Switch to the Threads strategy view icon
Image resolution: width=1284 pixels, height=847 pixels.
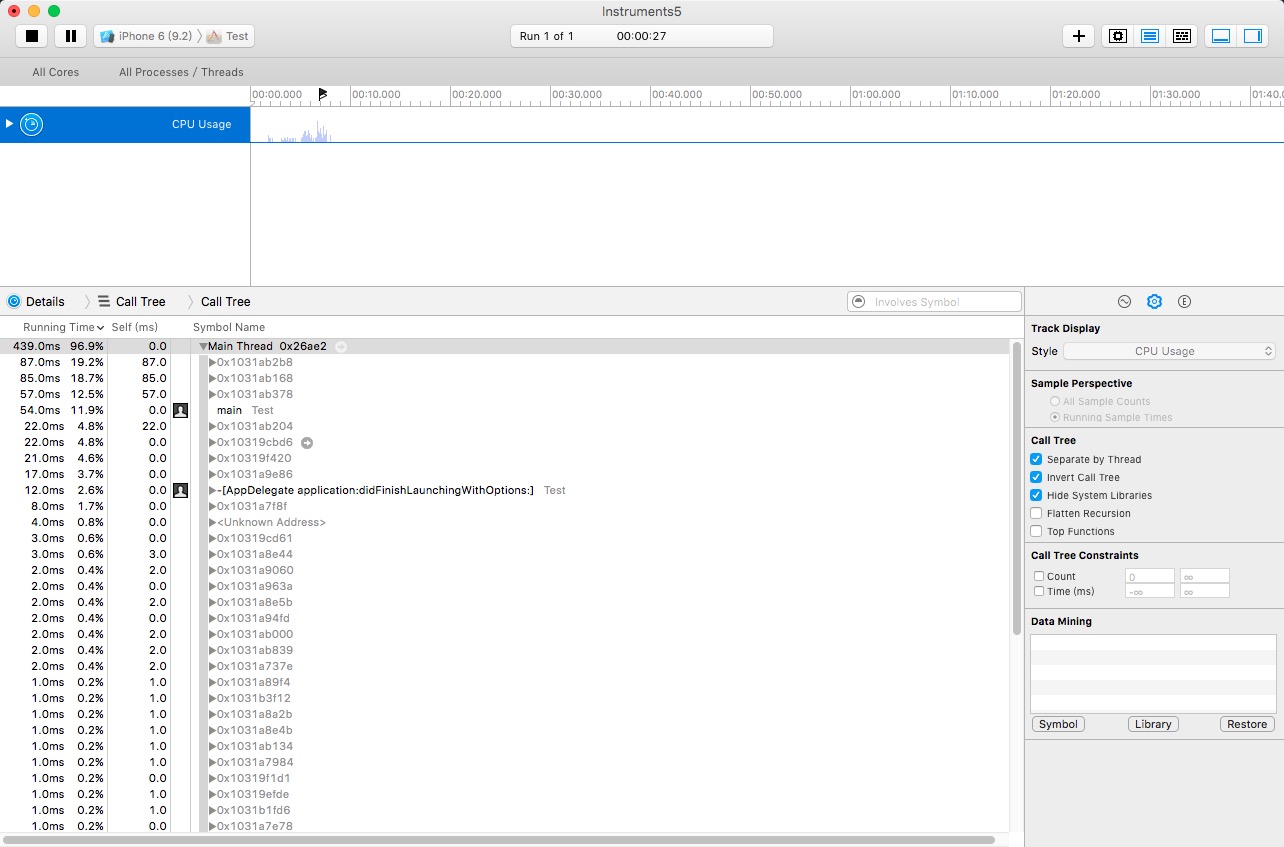[1182, 36]
